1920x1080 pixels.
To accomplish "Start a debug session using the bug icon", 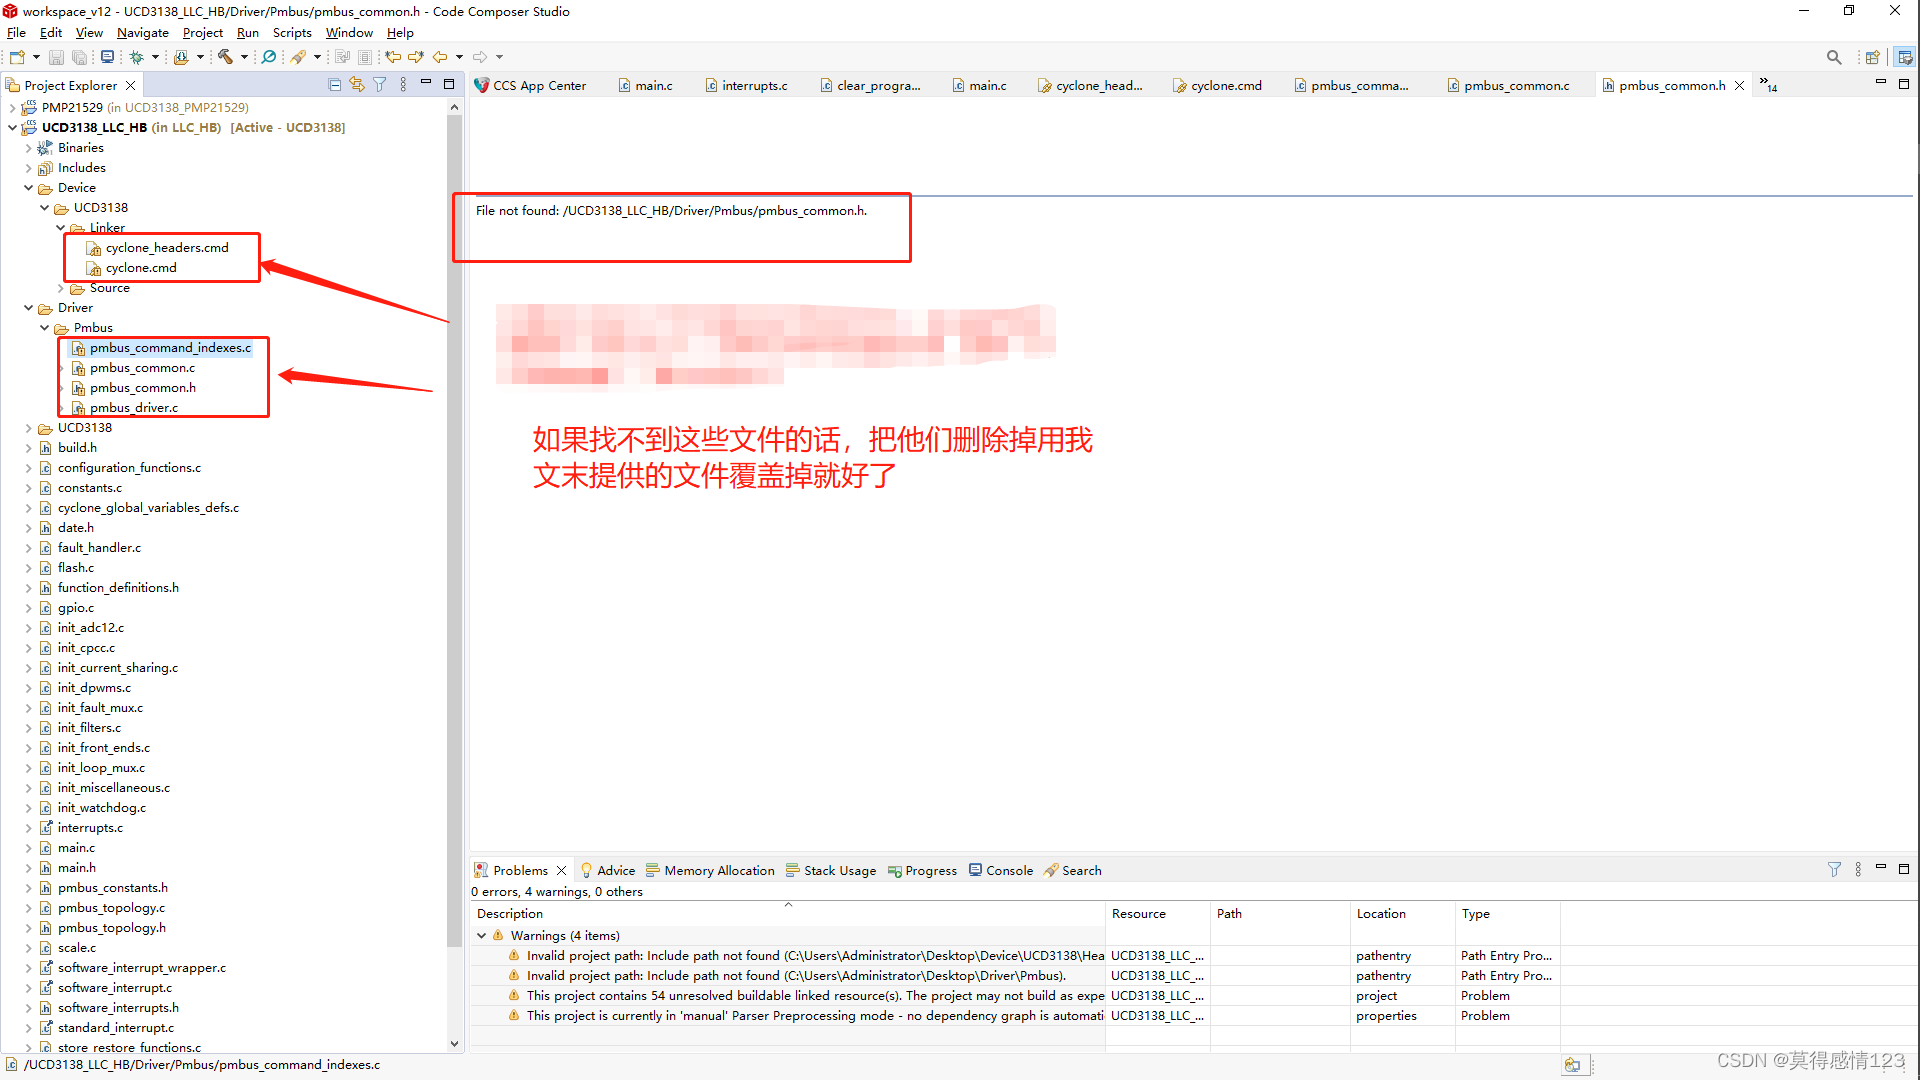I will pos(137,57).
